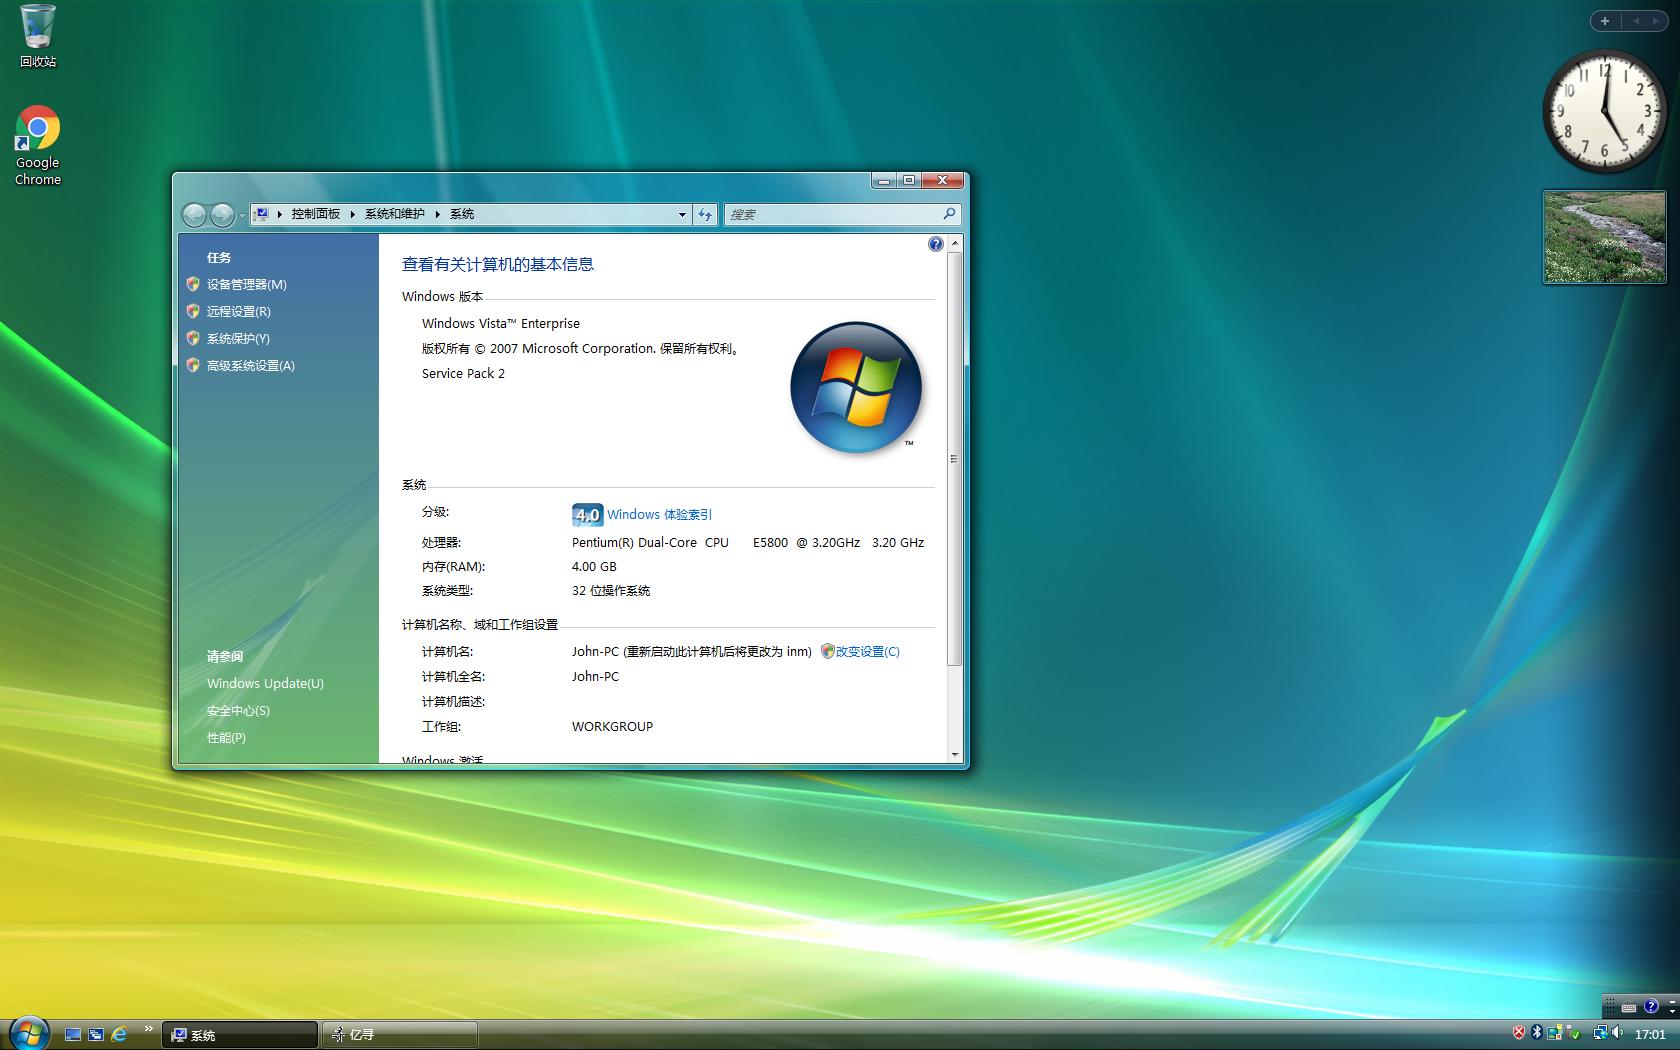Click the Safely Remove Hardware tray icon

(x=1573, y=1033)
